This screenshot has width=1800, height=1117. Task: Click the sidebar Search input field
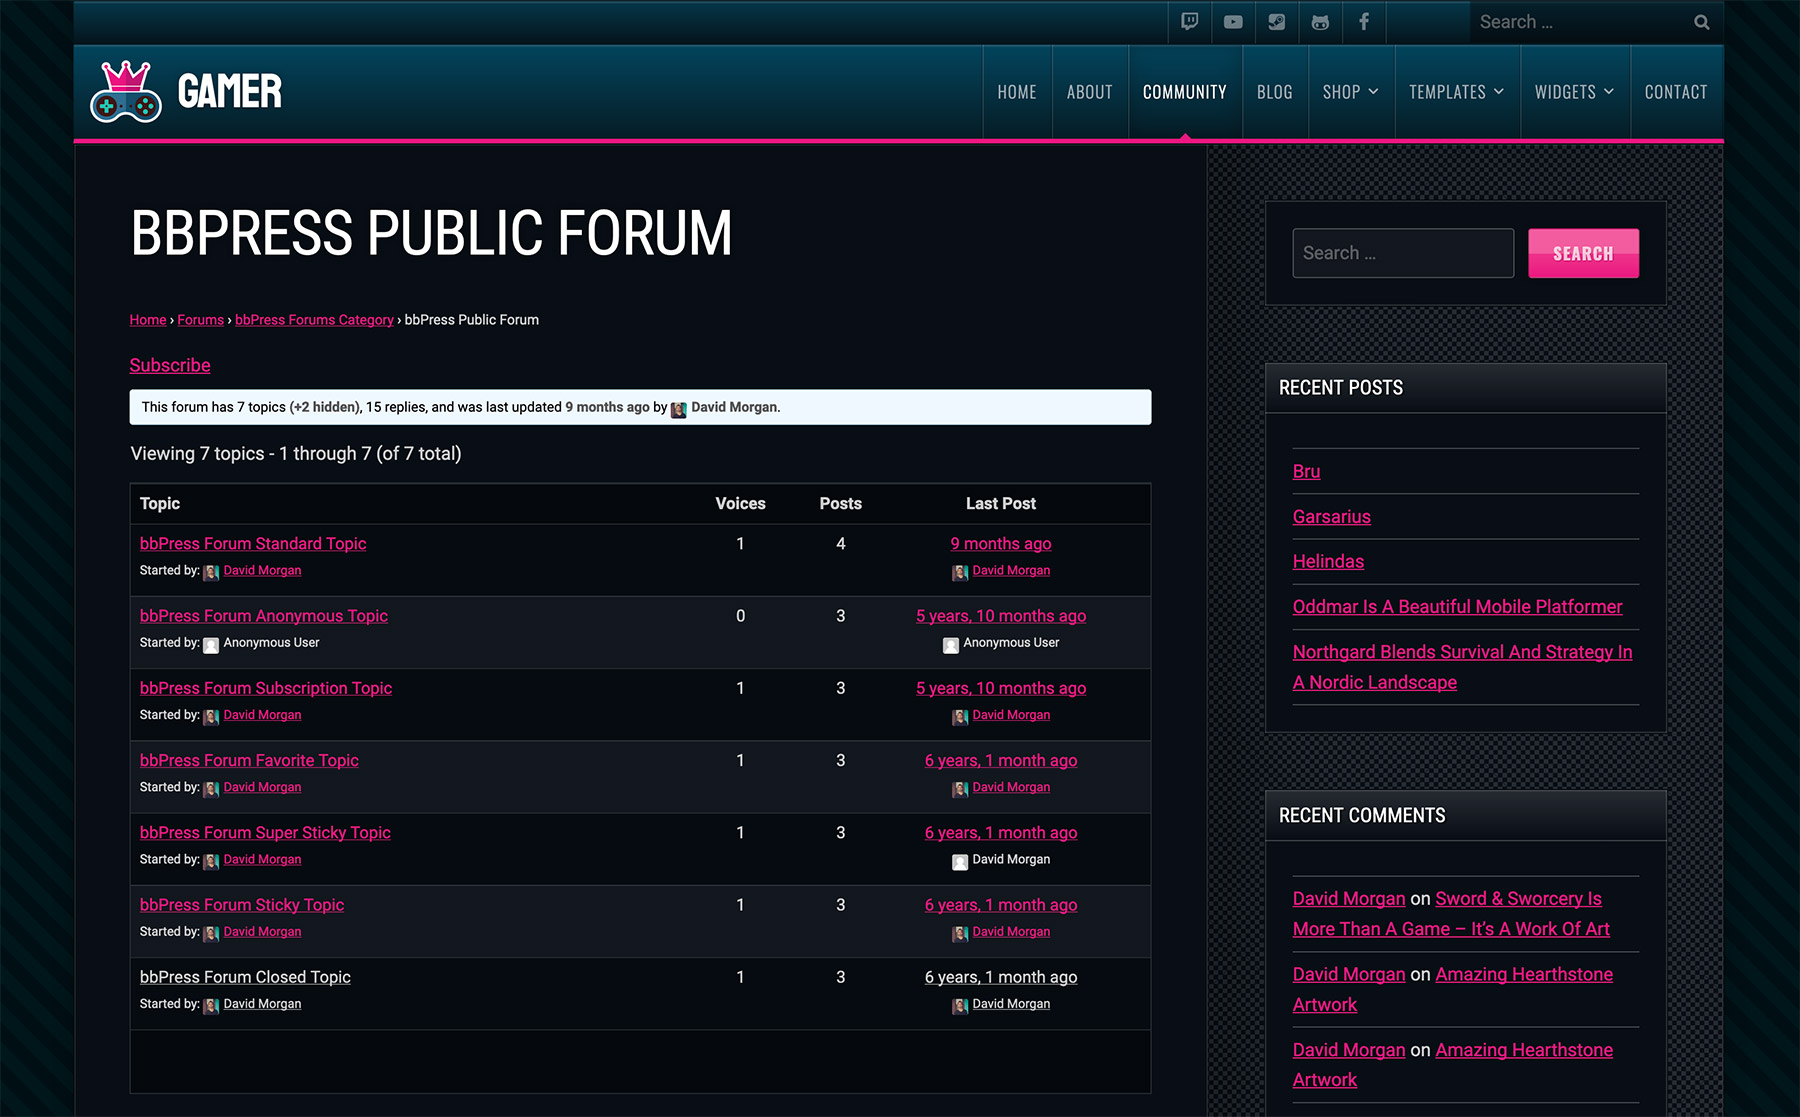click(x=1403, y=253)
